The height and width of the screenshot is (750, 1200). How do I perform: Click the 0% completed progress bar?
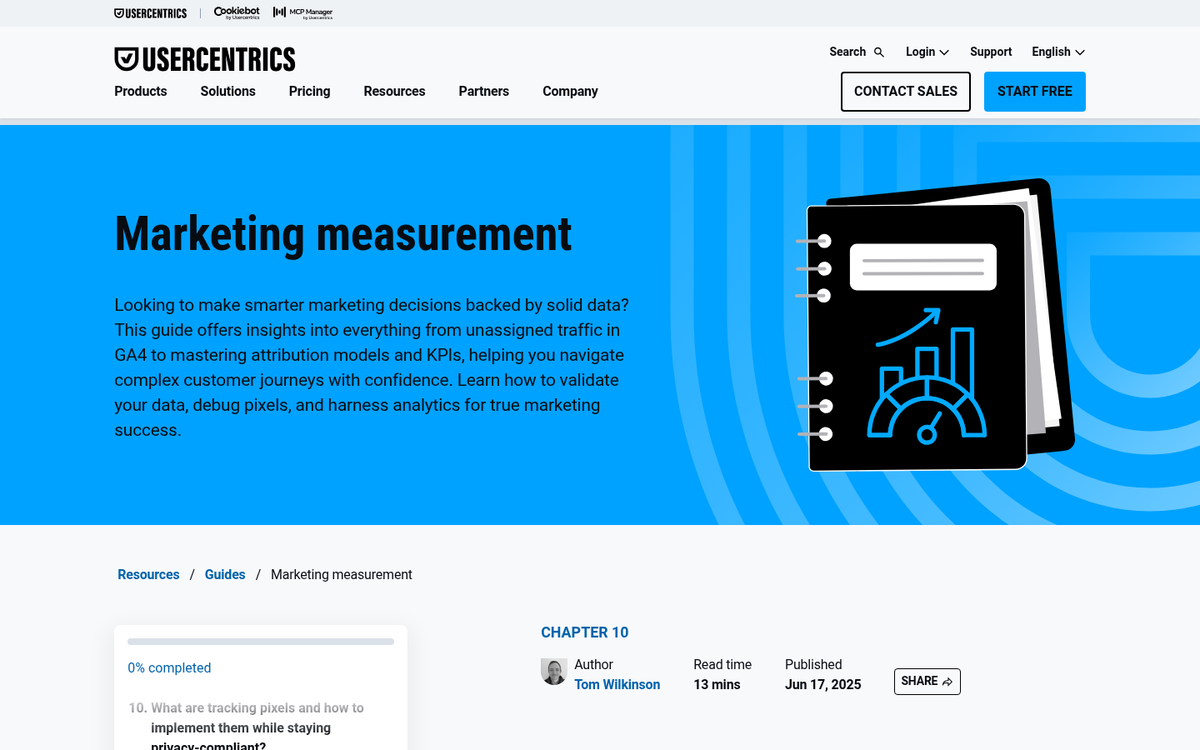pyautogui.click(x=260, y=641)
